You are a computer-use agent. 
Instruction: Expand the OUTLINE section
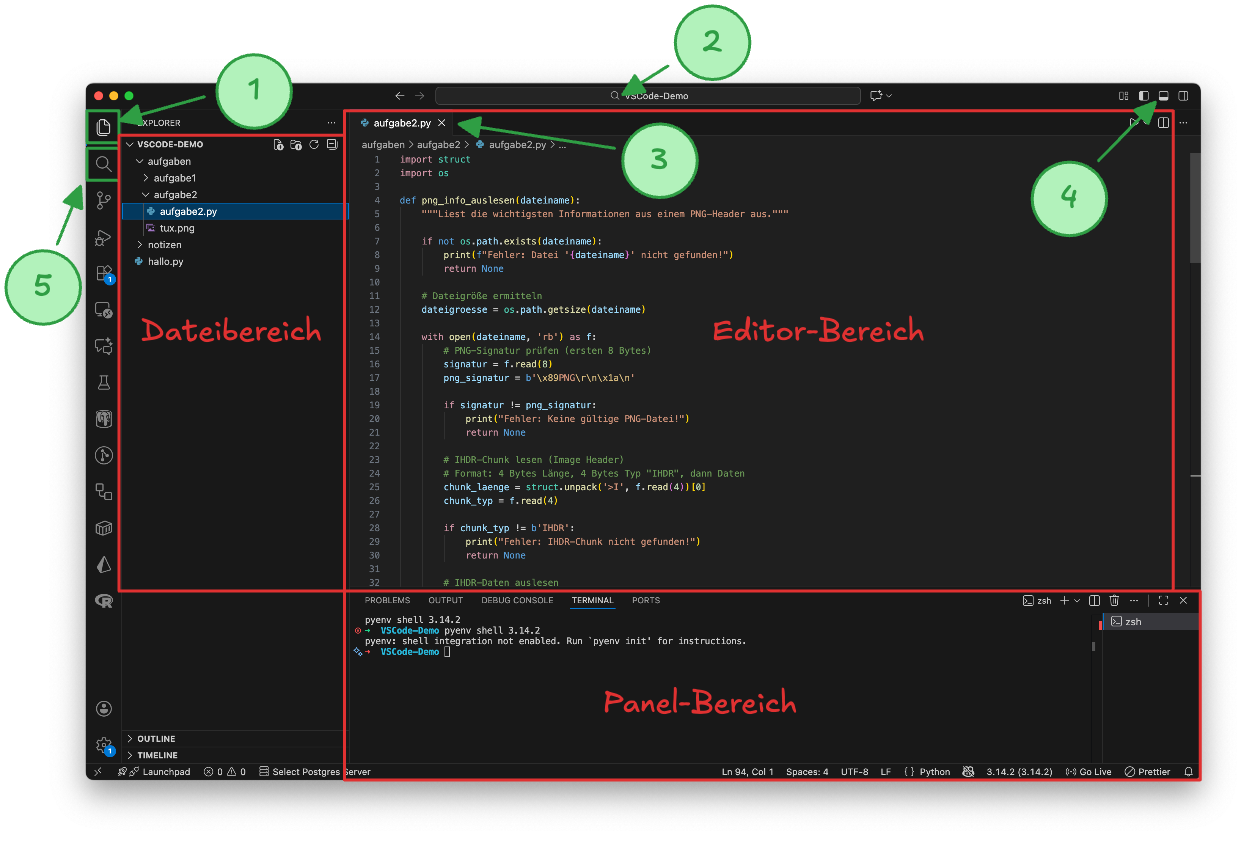[x=156, y=739]
